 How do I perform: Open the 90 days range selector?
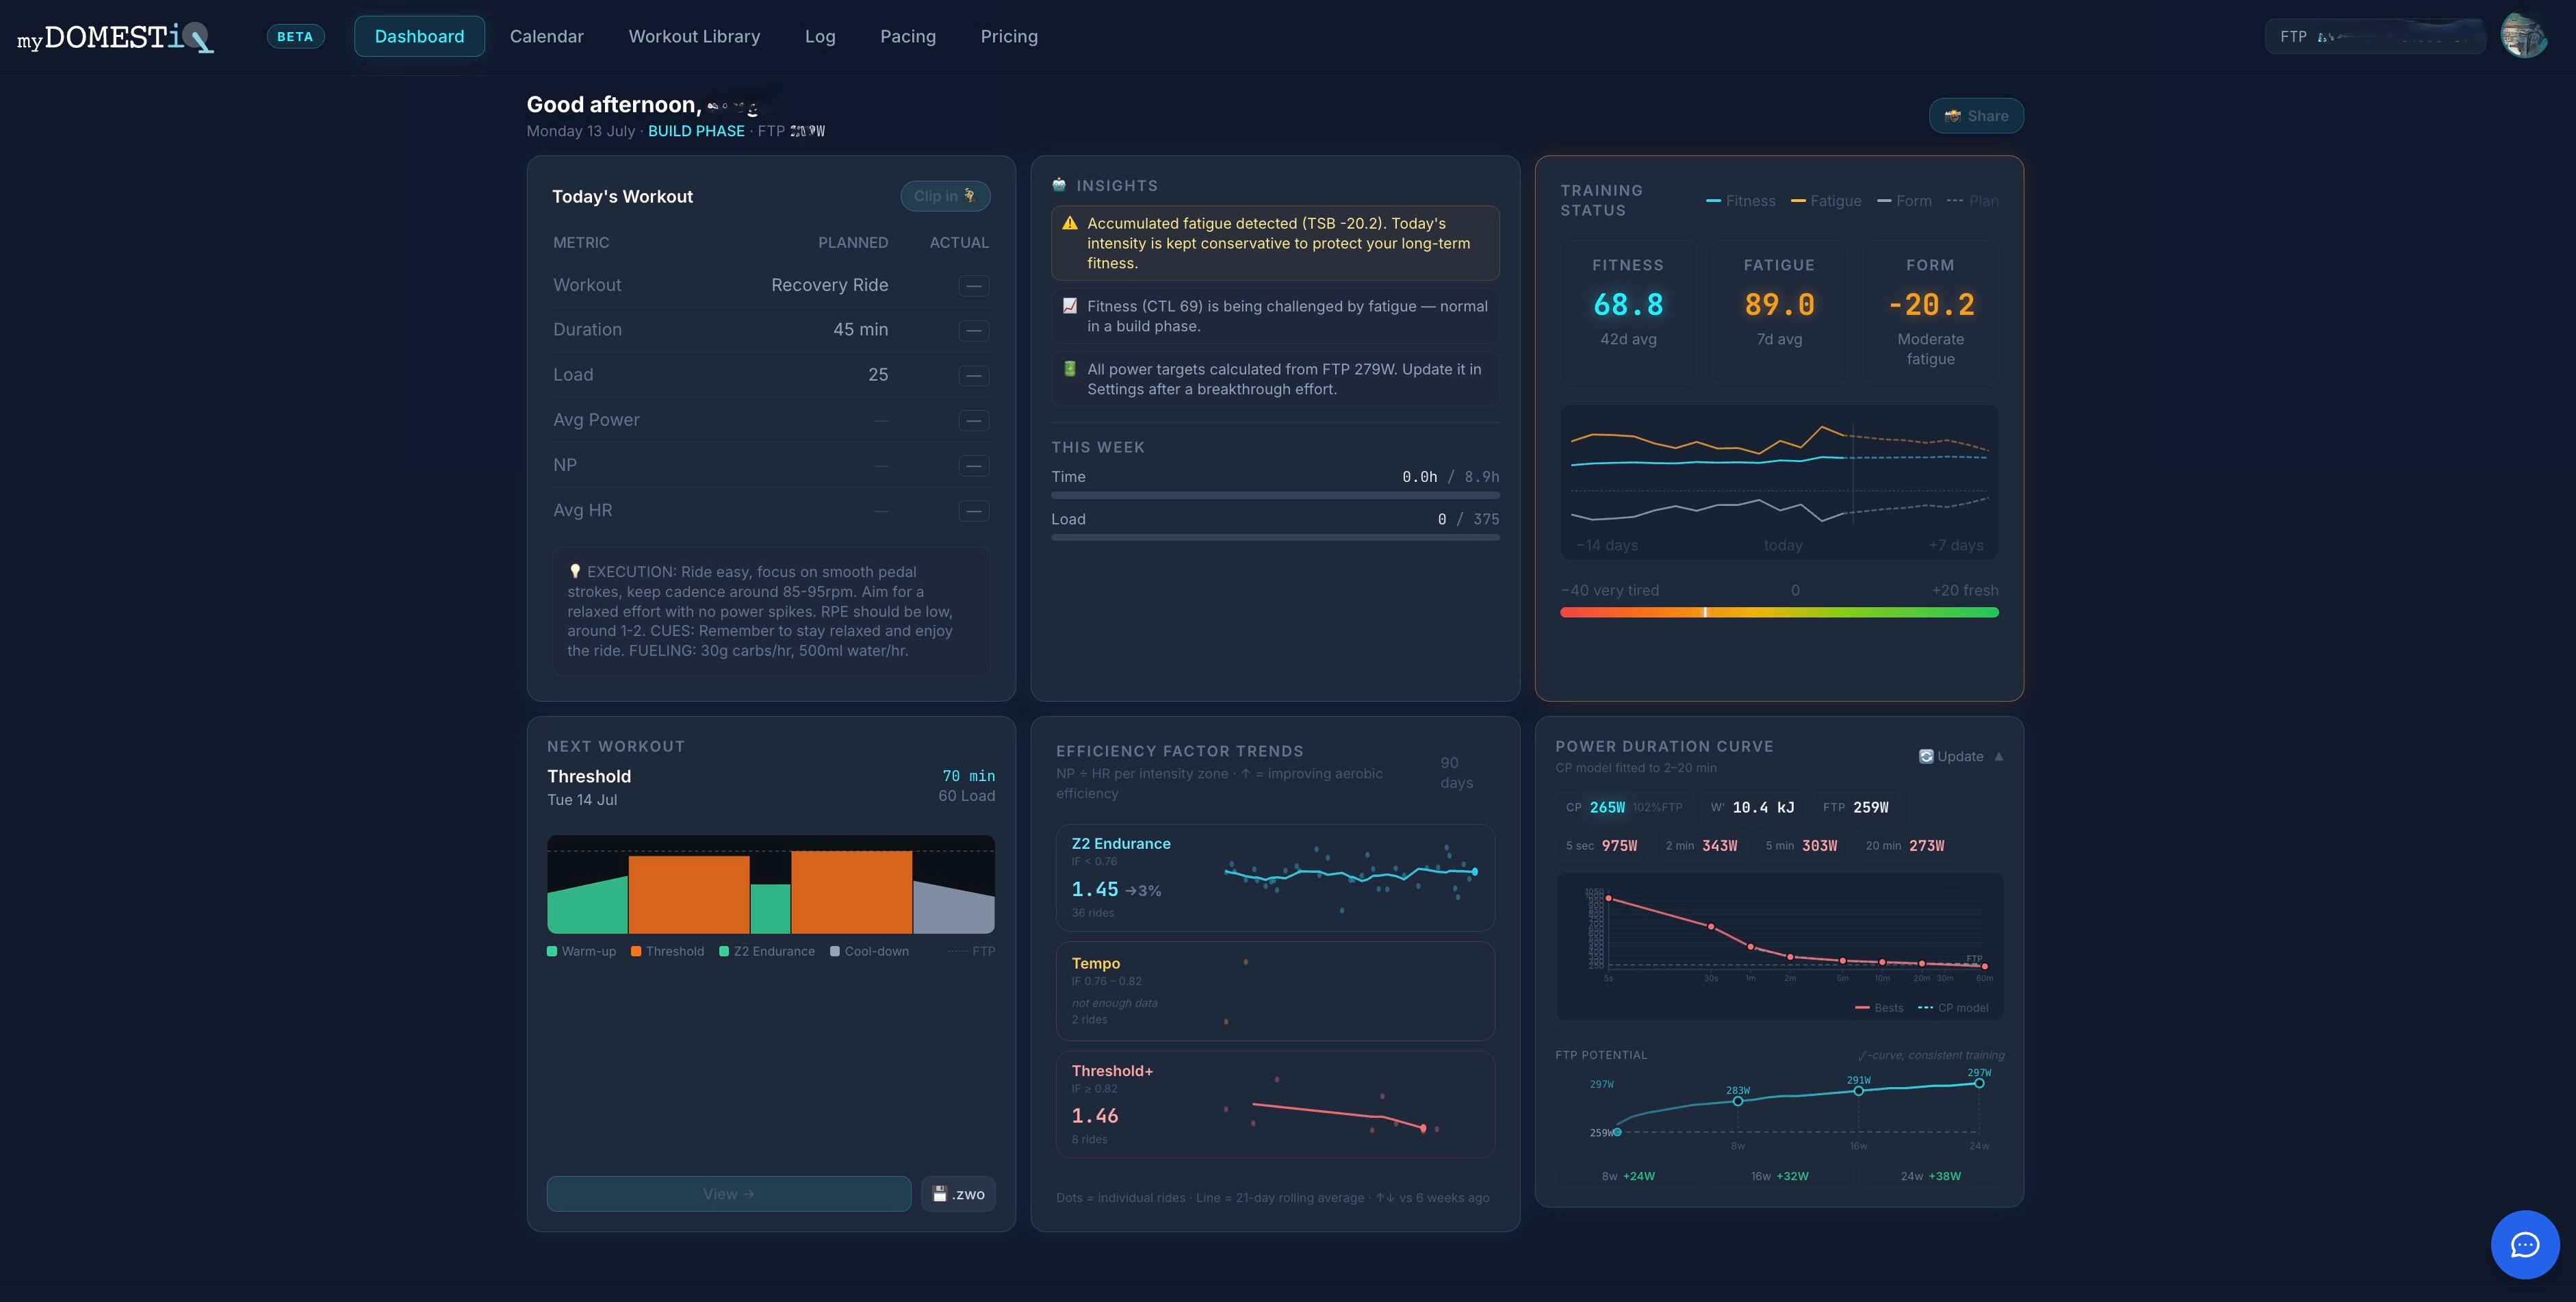click(1456, 772)
